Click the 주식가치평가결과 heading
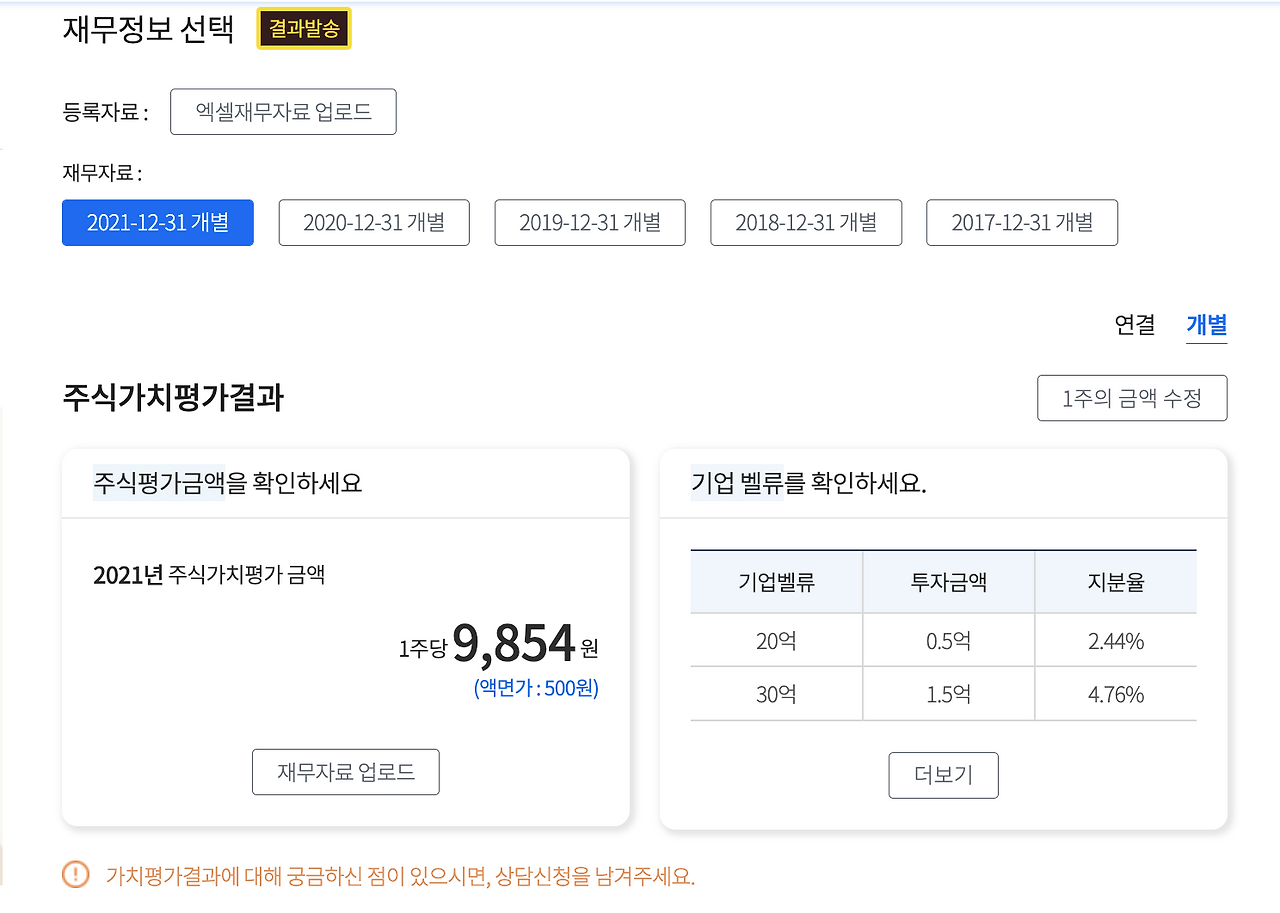 click(x=172, y=397)
